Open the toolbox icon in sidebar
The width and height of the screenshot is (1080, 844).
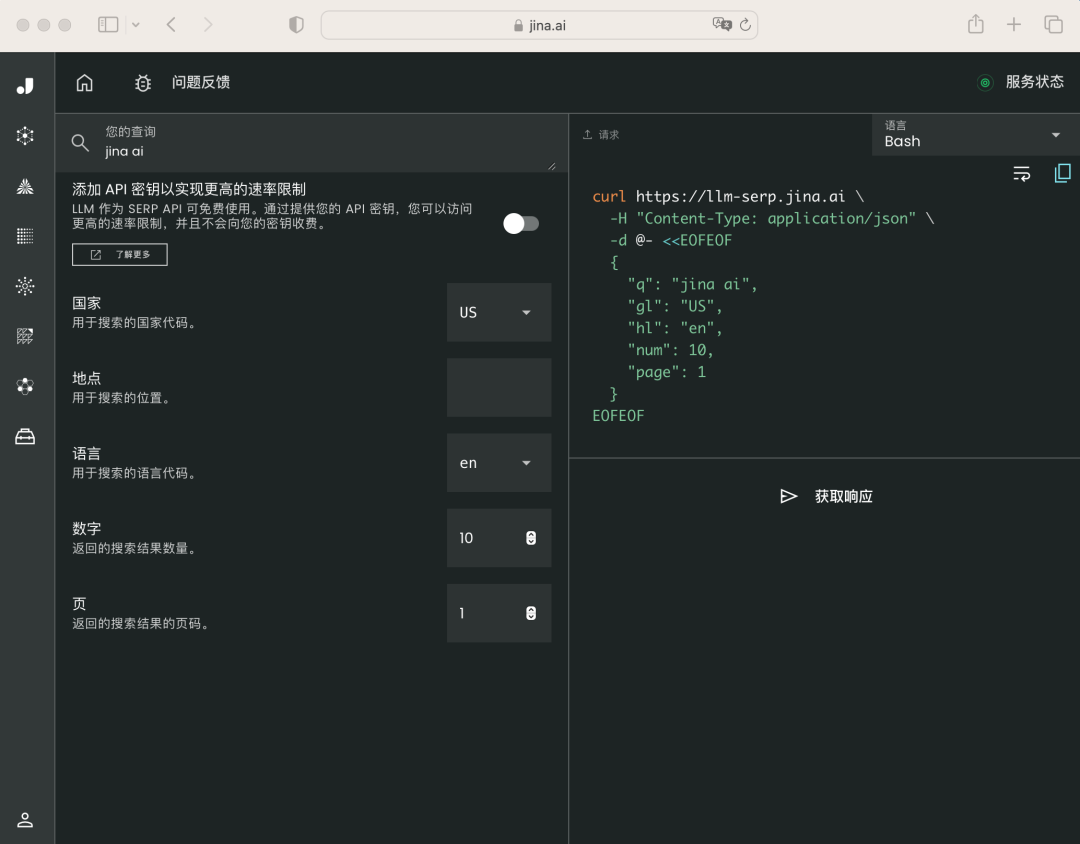pyautogui.click(x=25, y=437)
